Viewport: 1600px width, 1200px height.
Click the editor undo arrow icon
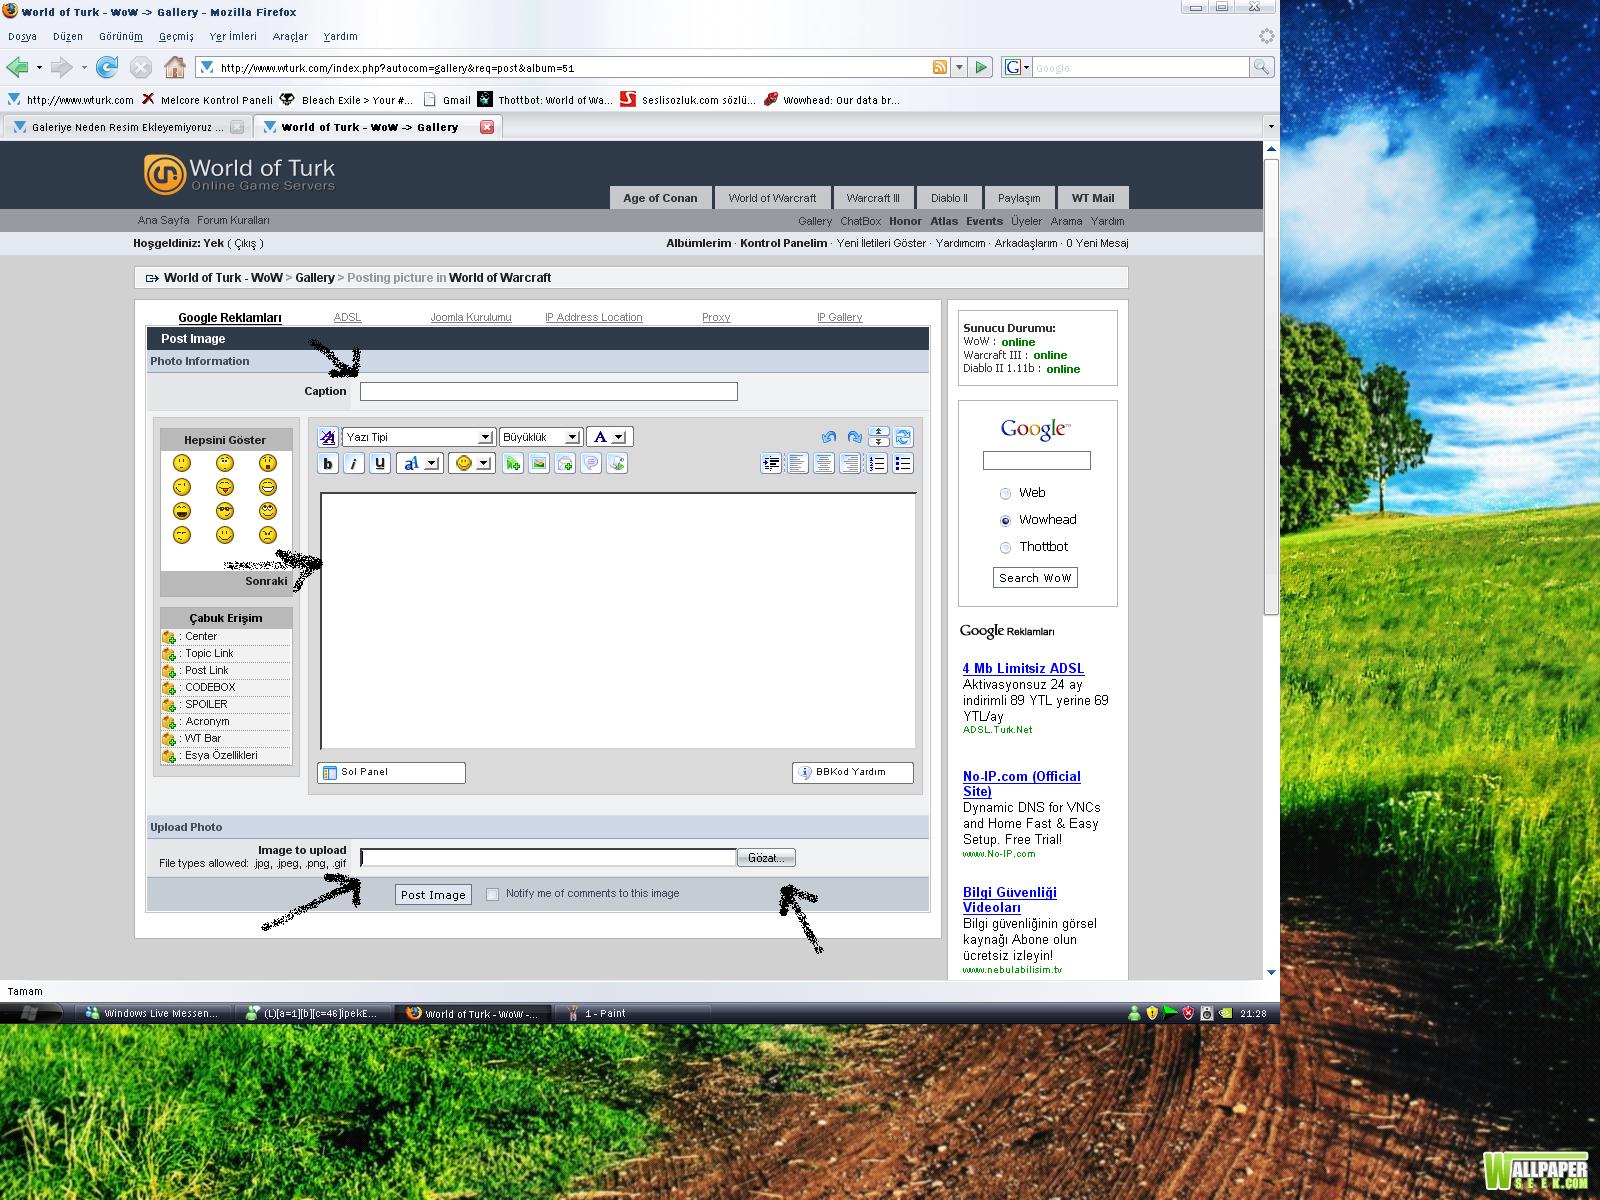pos(828,437)
